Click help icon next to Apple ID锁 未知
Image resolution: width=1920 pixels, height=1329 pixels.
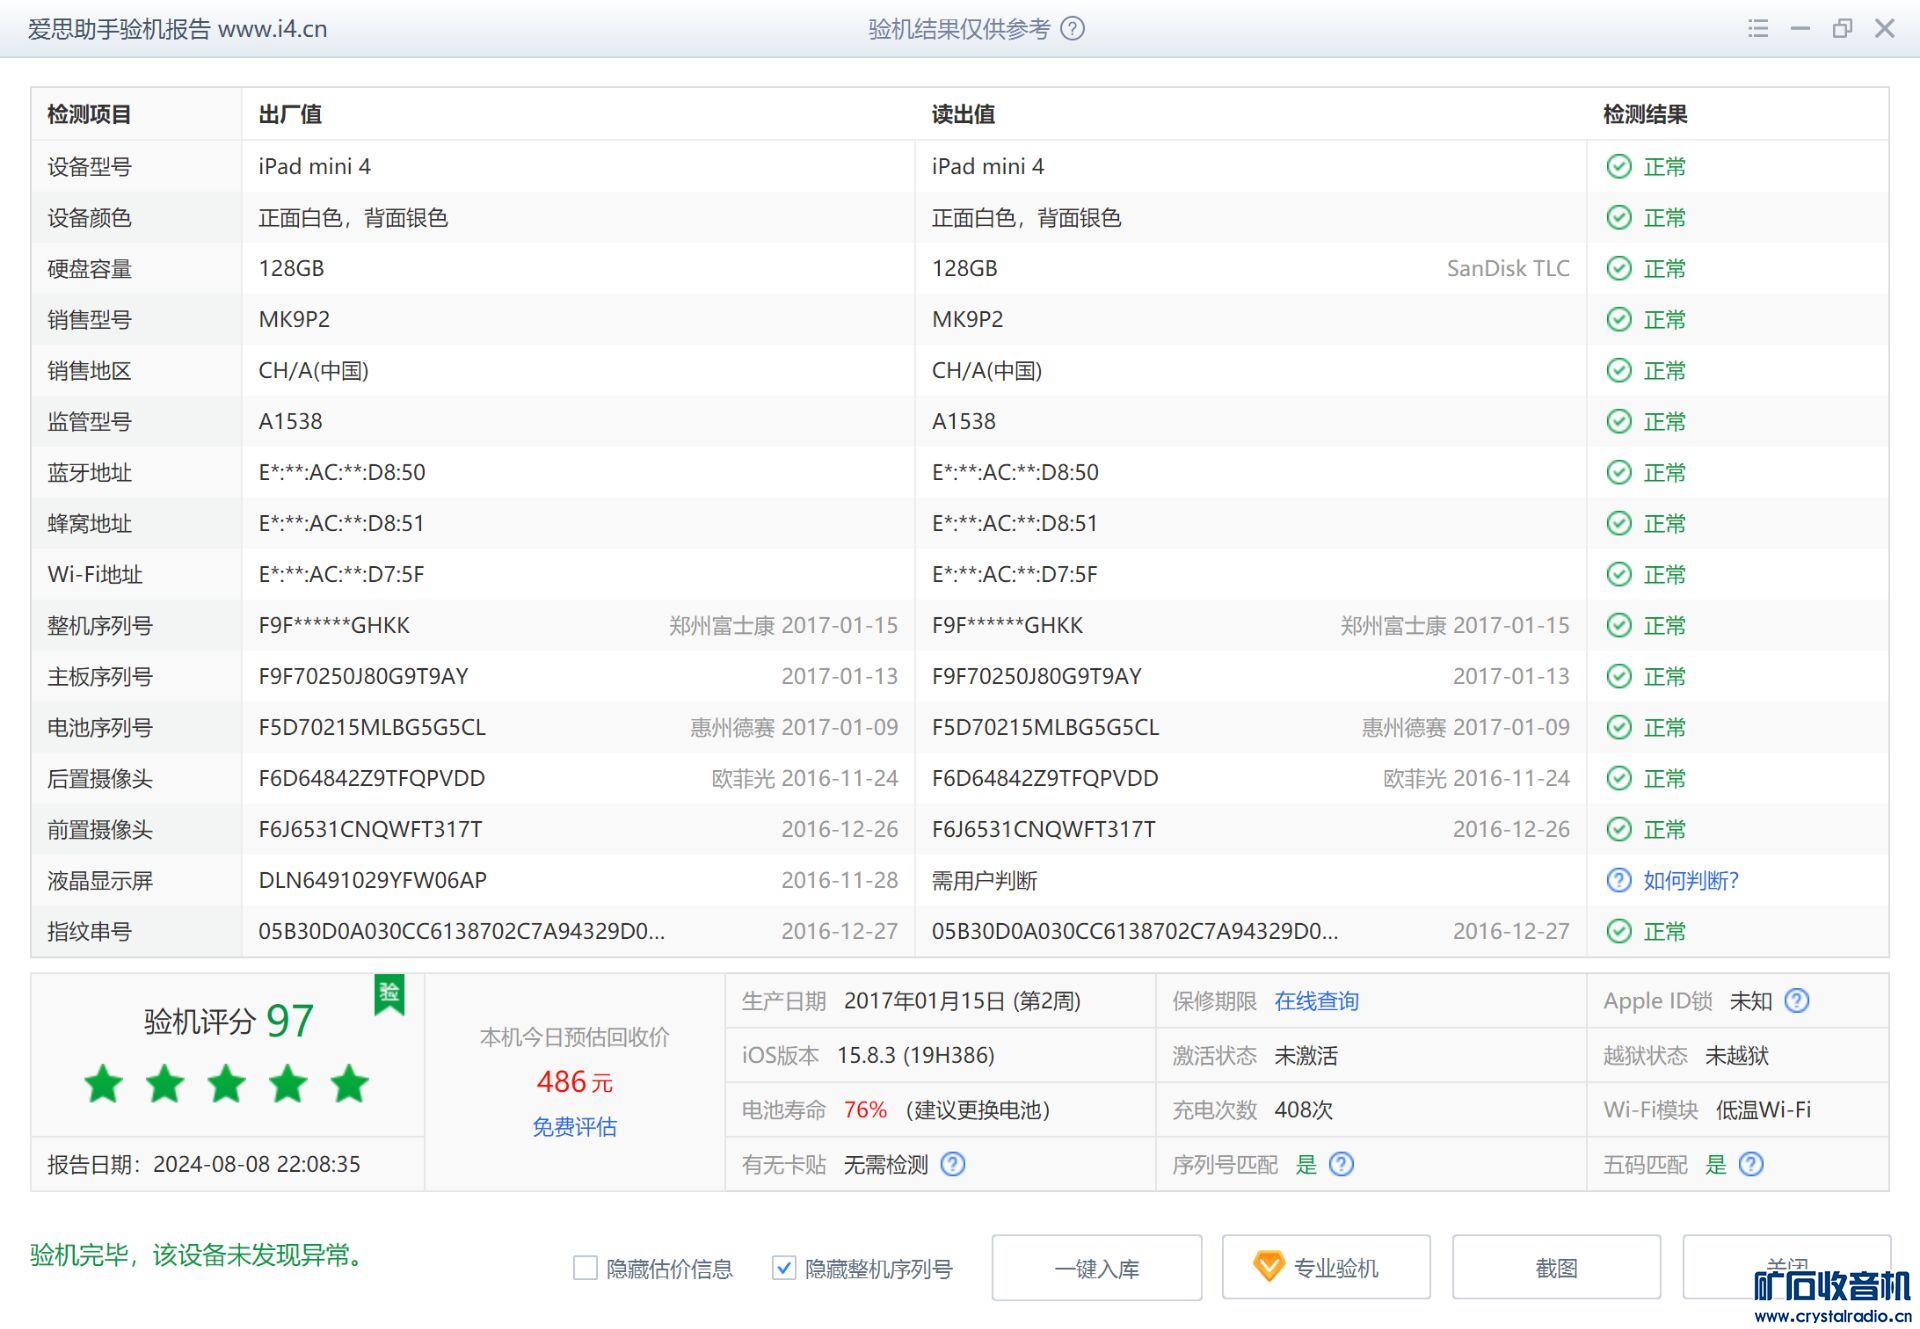1797,1001
